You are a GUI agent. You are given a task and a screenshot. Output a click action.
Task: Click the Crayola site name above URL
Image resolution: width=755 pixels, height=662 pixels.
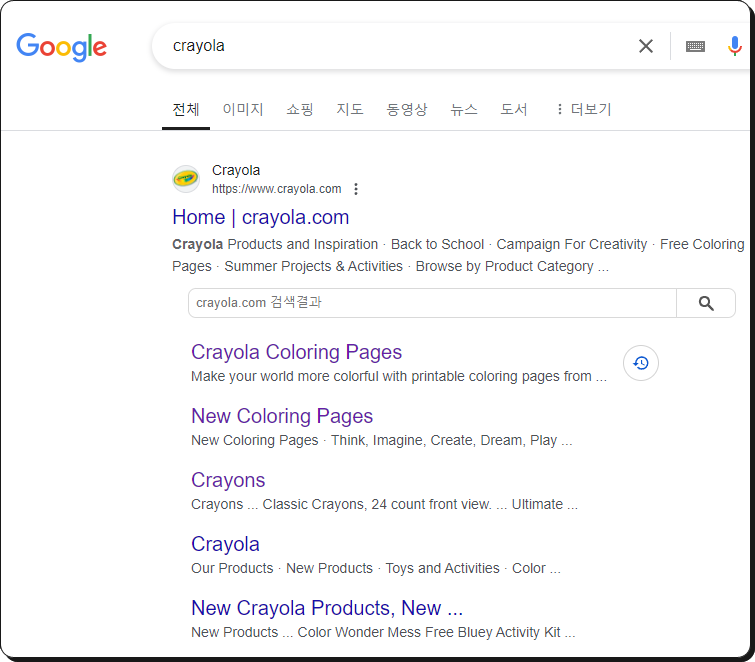tap(235, 170)
